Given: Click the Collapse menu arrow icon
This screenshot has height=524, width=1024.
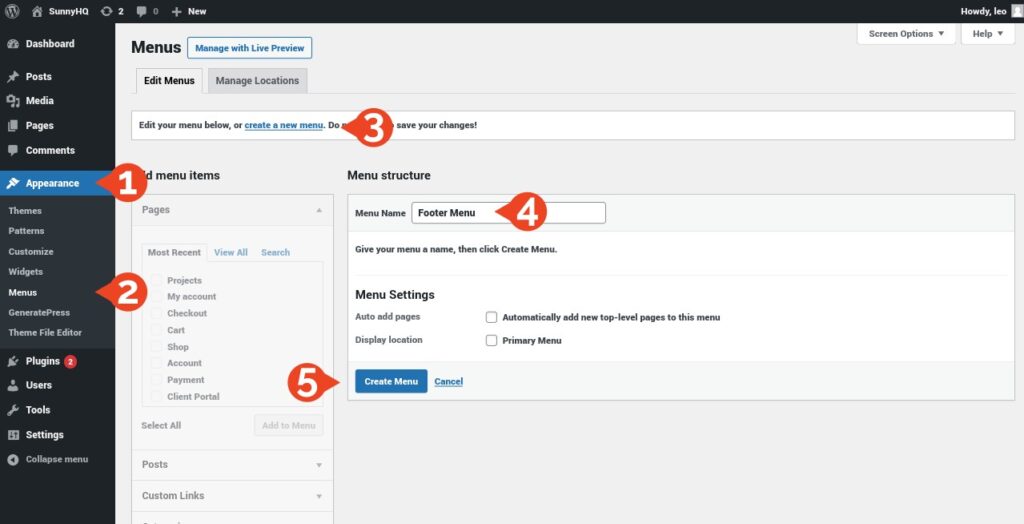Looking at the screenshot, I should tap(12, 459).
